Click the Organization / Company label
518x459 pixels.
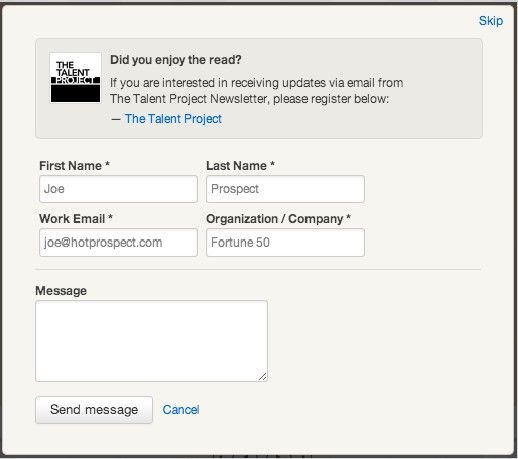278,219
